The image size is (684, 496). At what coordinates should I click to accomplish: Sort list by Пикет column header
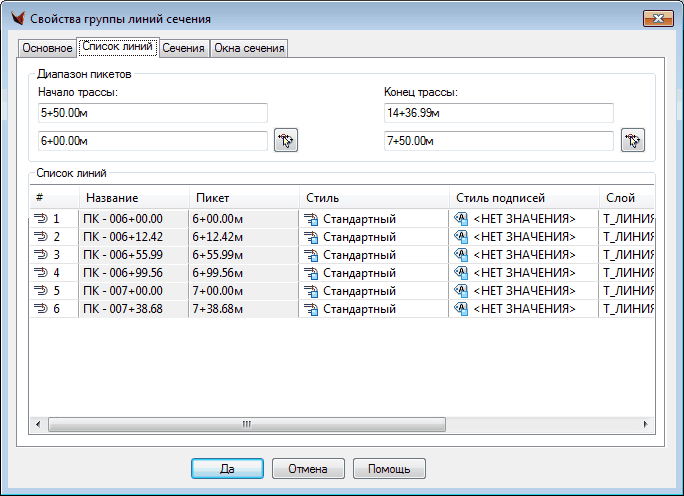tap(243, 197)
